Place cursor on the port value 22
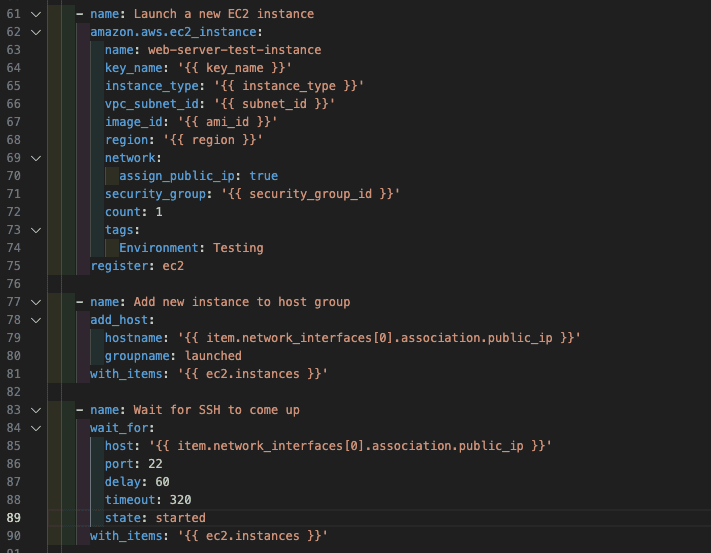 point(155,464)
